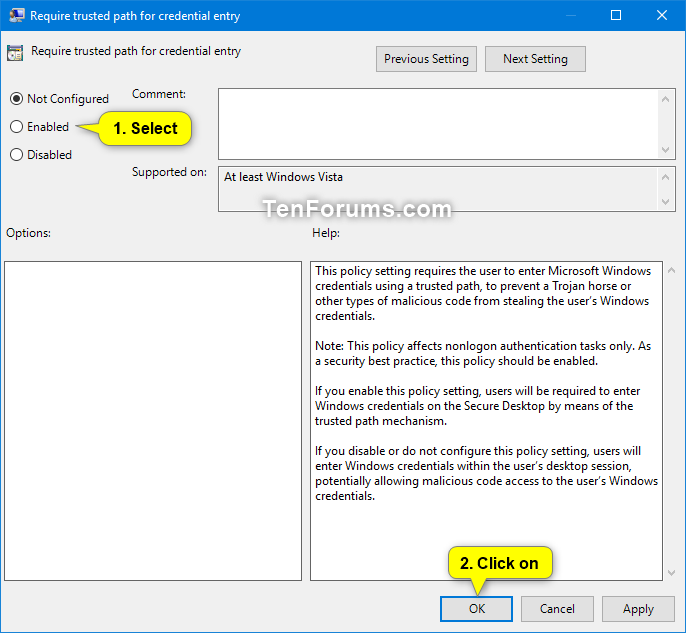Select the Disabled radio button
Screen dimensions: 686x633
[x=16, y=155]
